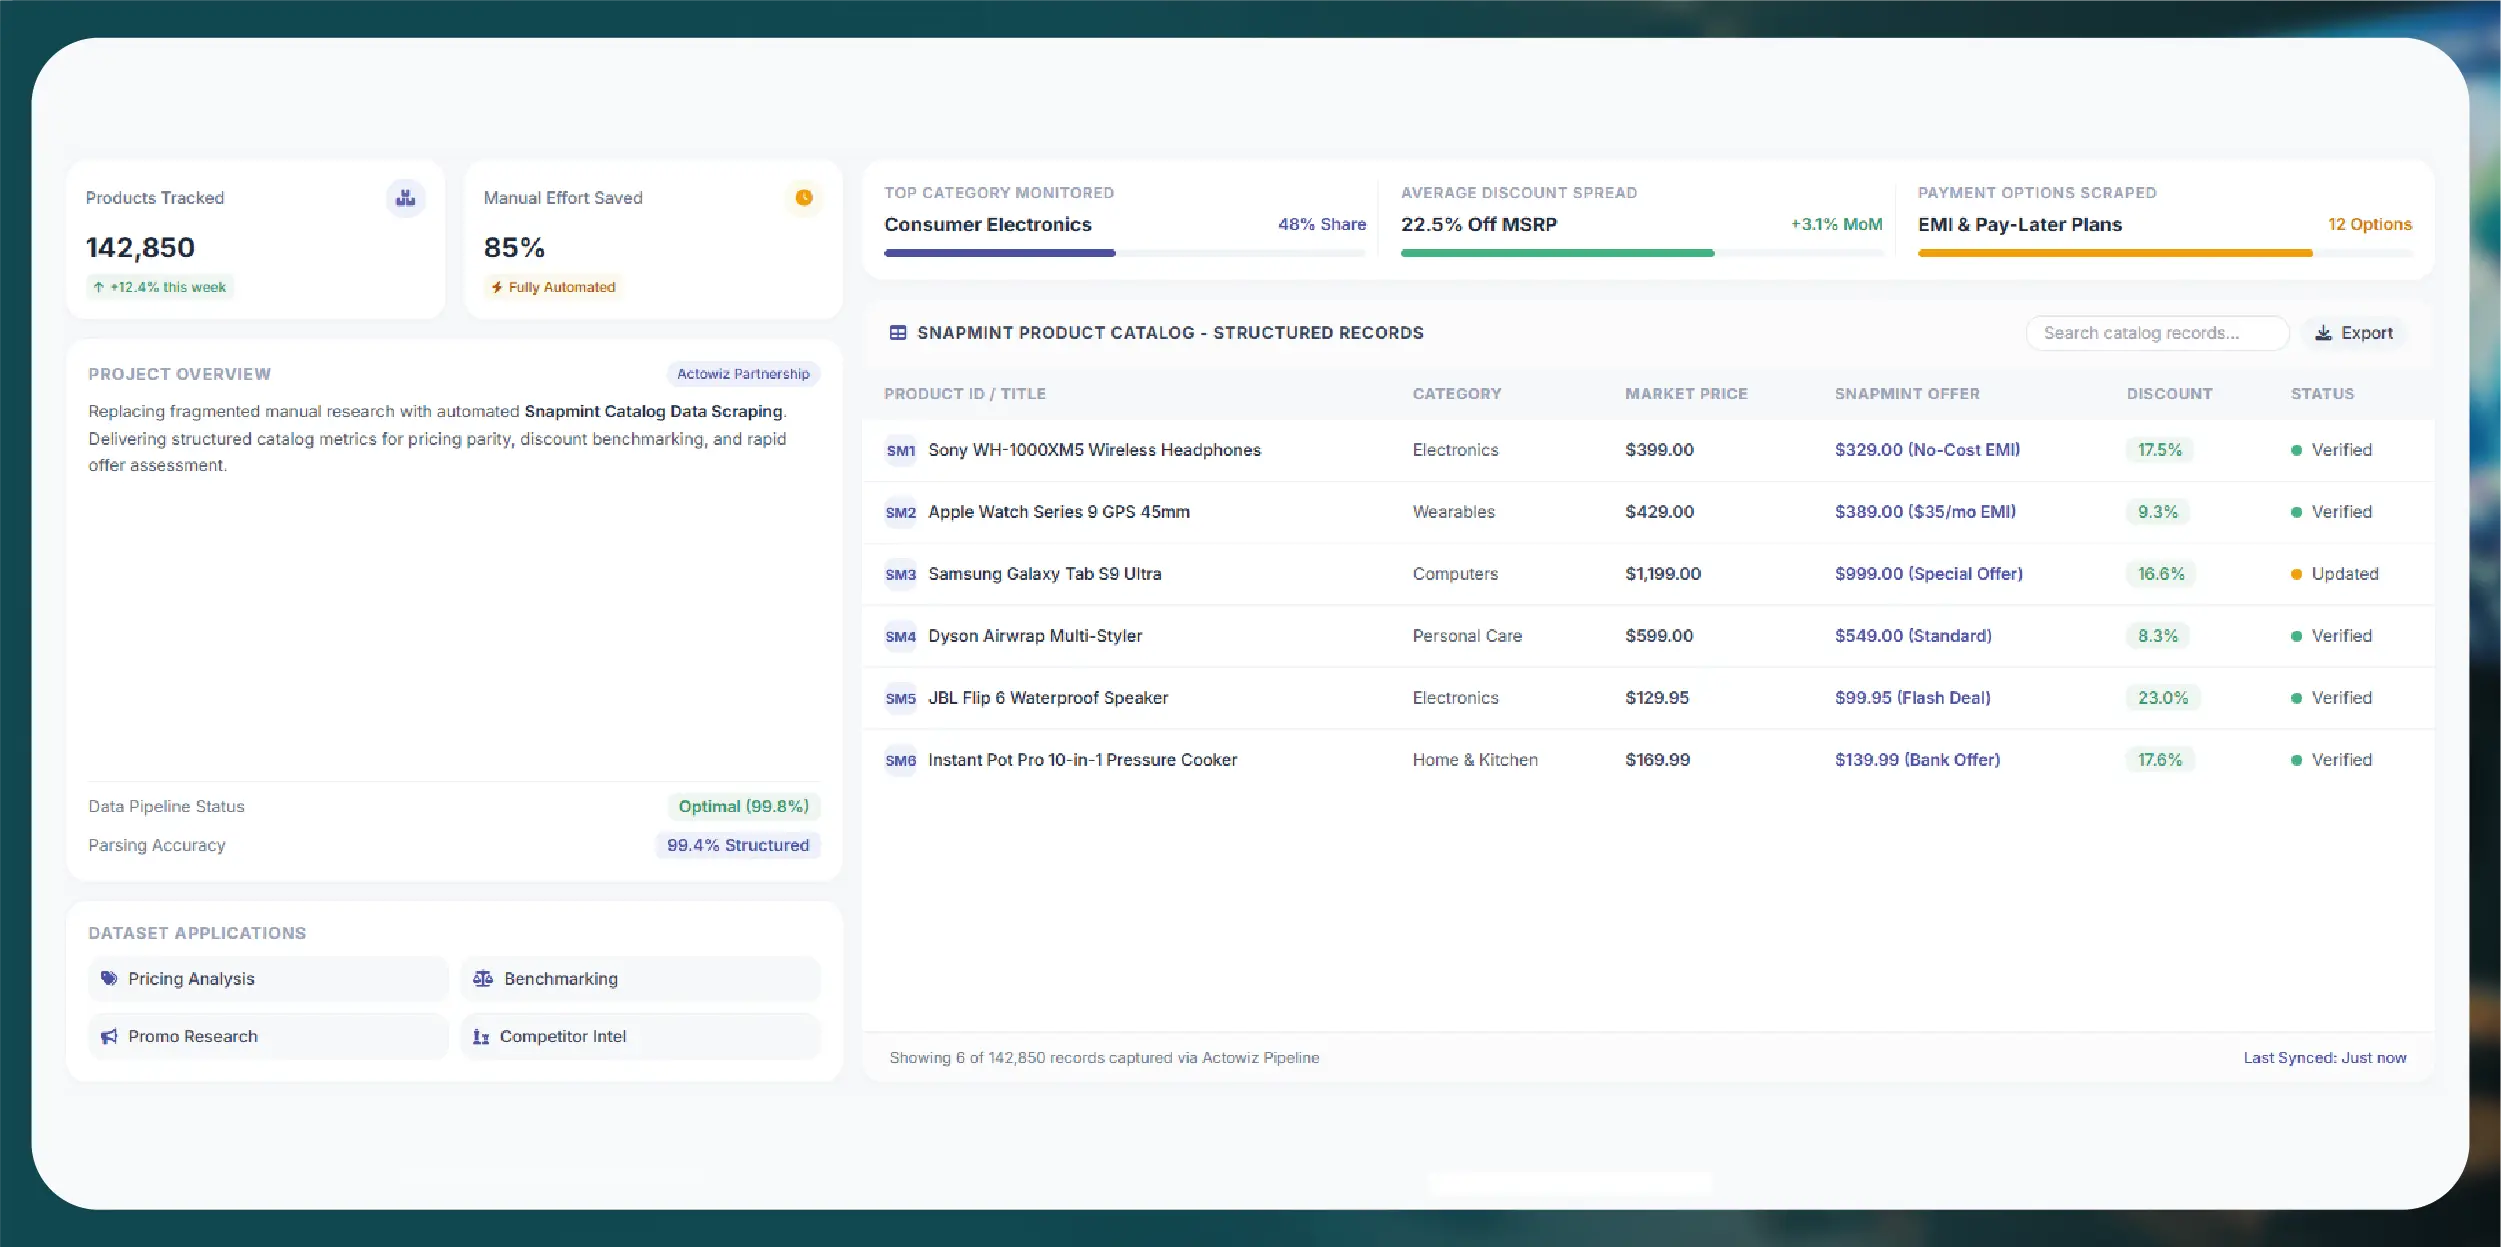Open the Promo Research application

point(268,1037)
